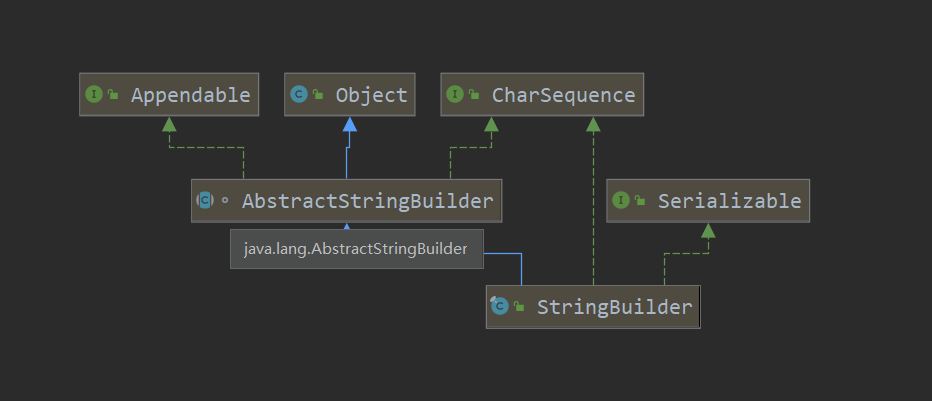932x401 pixels.
Task: Select the AbstractStringBuilder node label
Action: click(367, 200)
